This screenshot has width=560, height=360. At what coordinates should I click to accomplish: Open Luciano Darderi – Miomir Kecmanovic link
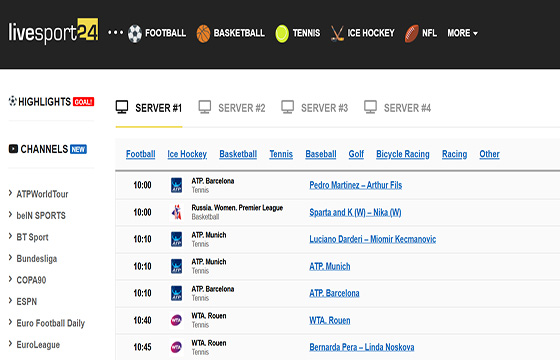(372, 239)
